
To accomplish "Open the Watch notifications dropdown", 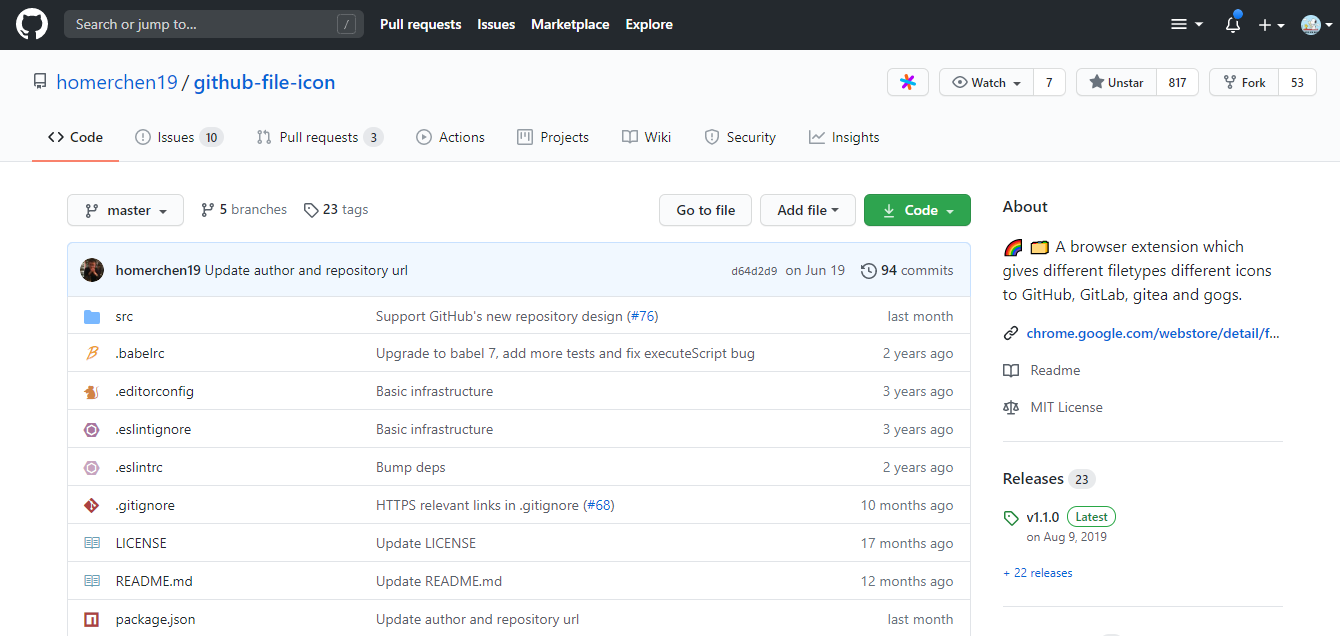I will click(986, 82).
